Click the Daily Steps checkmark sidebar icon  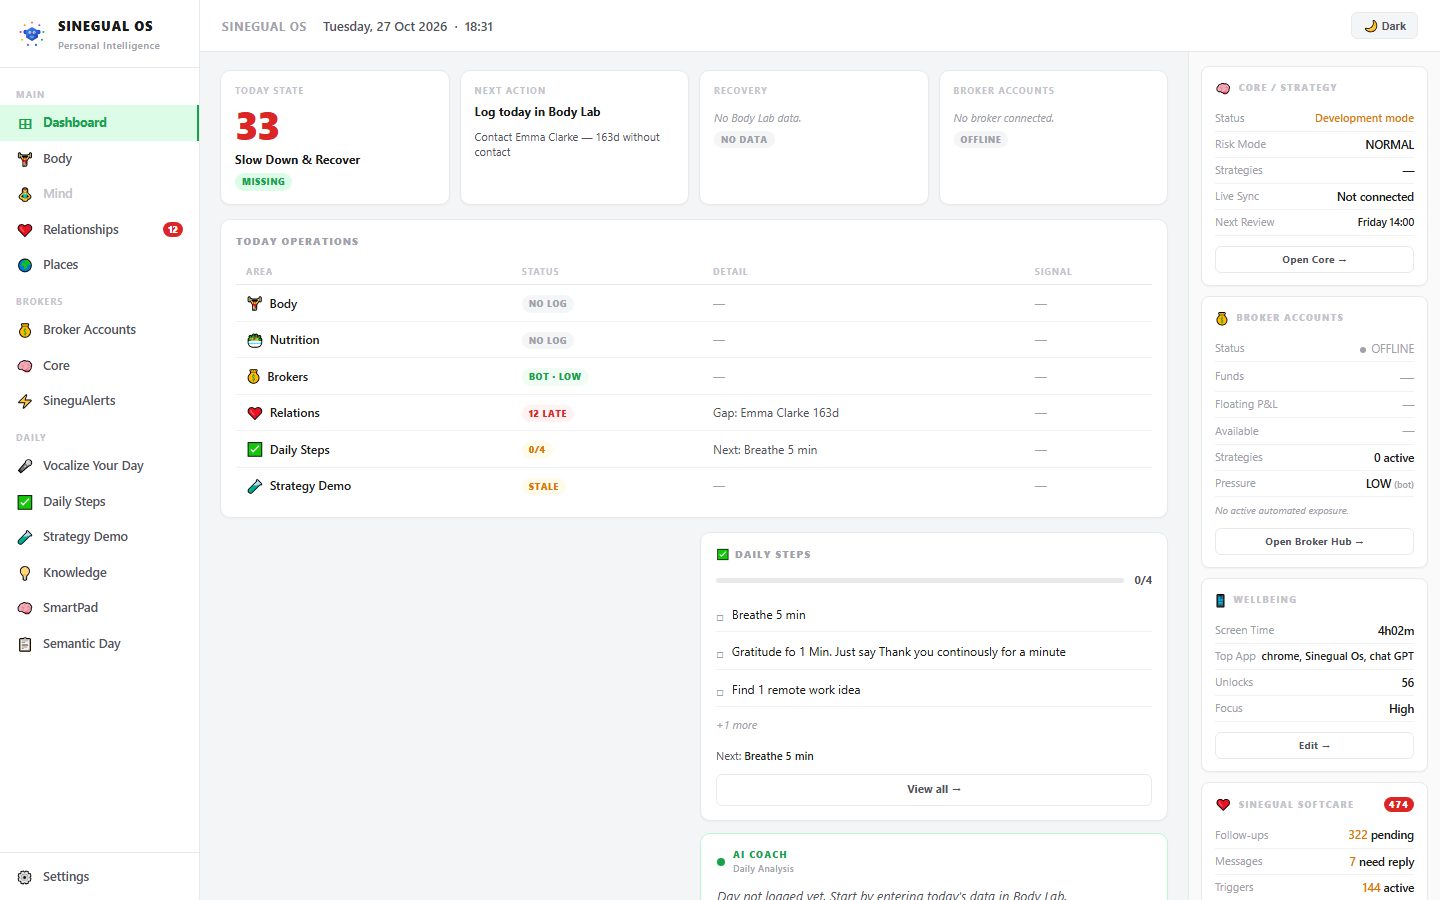[25, 502]
